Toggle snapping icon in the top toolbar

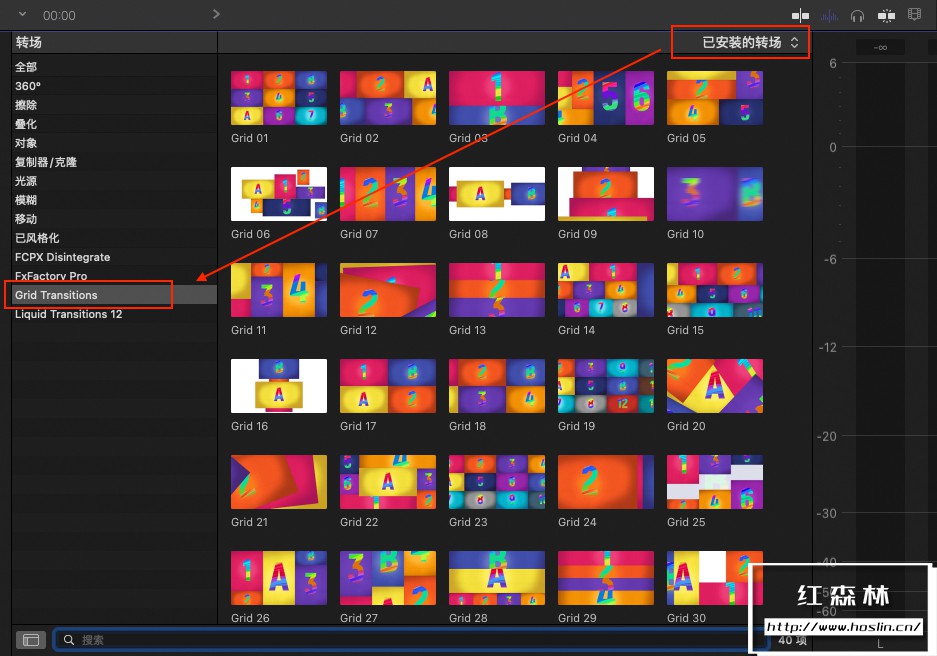886,16
